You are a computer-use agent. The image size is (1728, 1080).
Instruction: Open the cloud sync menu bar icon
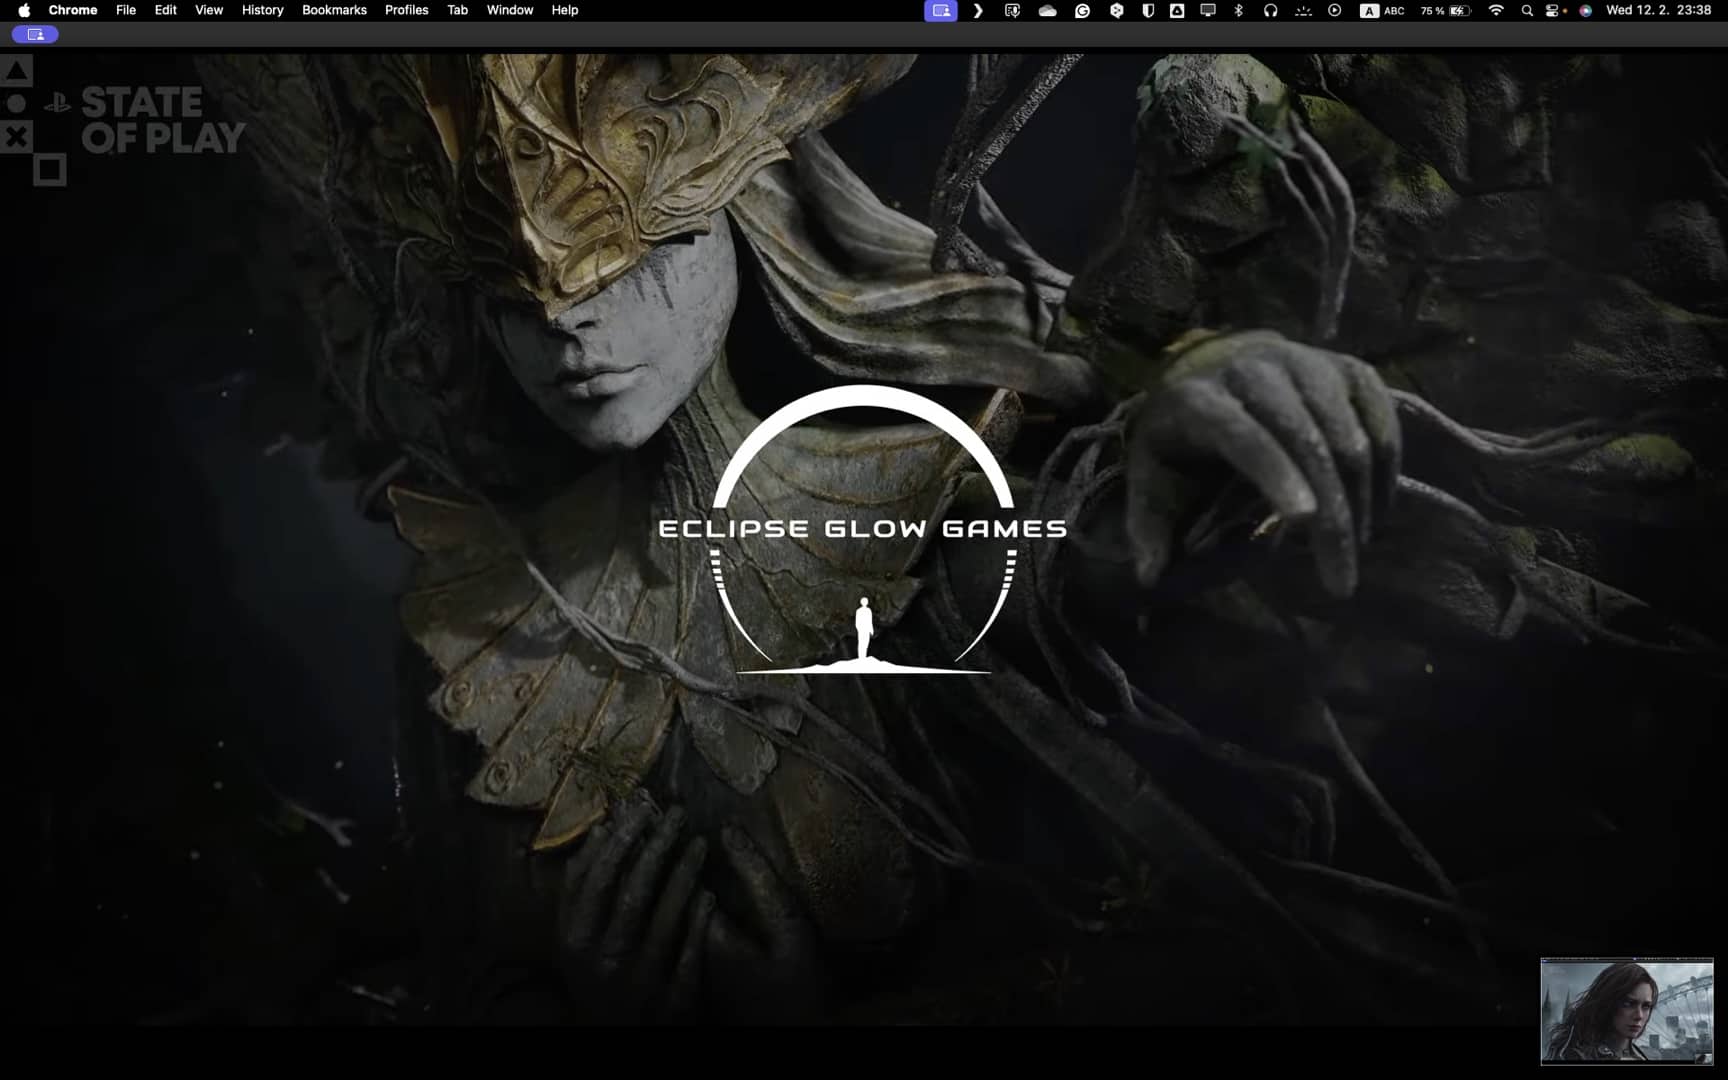(1047, 10)
